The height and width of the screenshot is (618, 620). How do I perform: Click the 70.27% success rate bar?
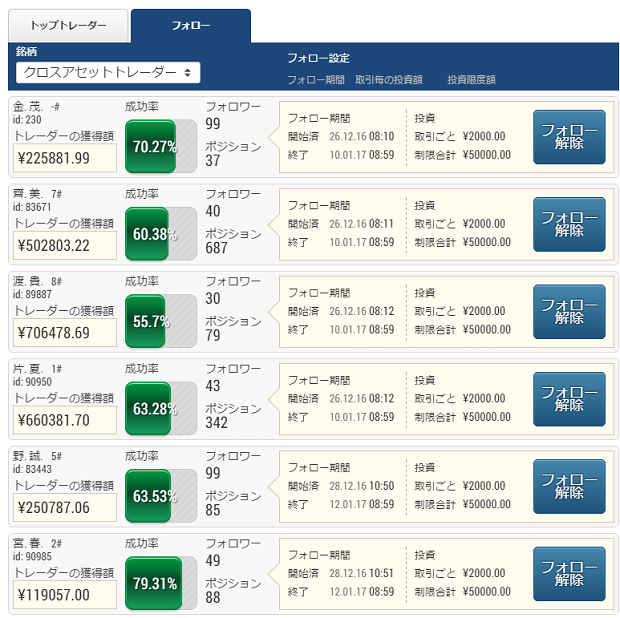[161, 146]
